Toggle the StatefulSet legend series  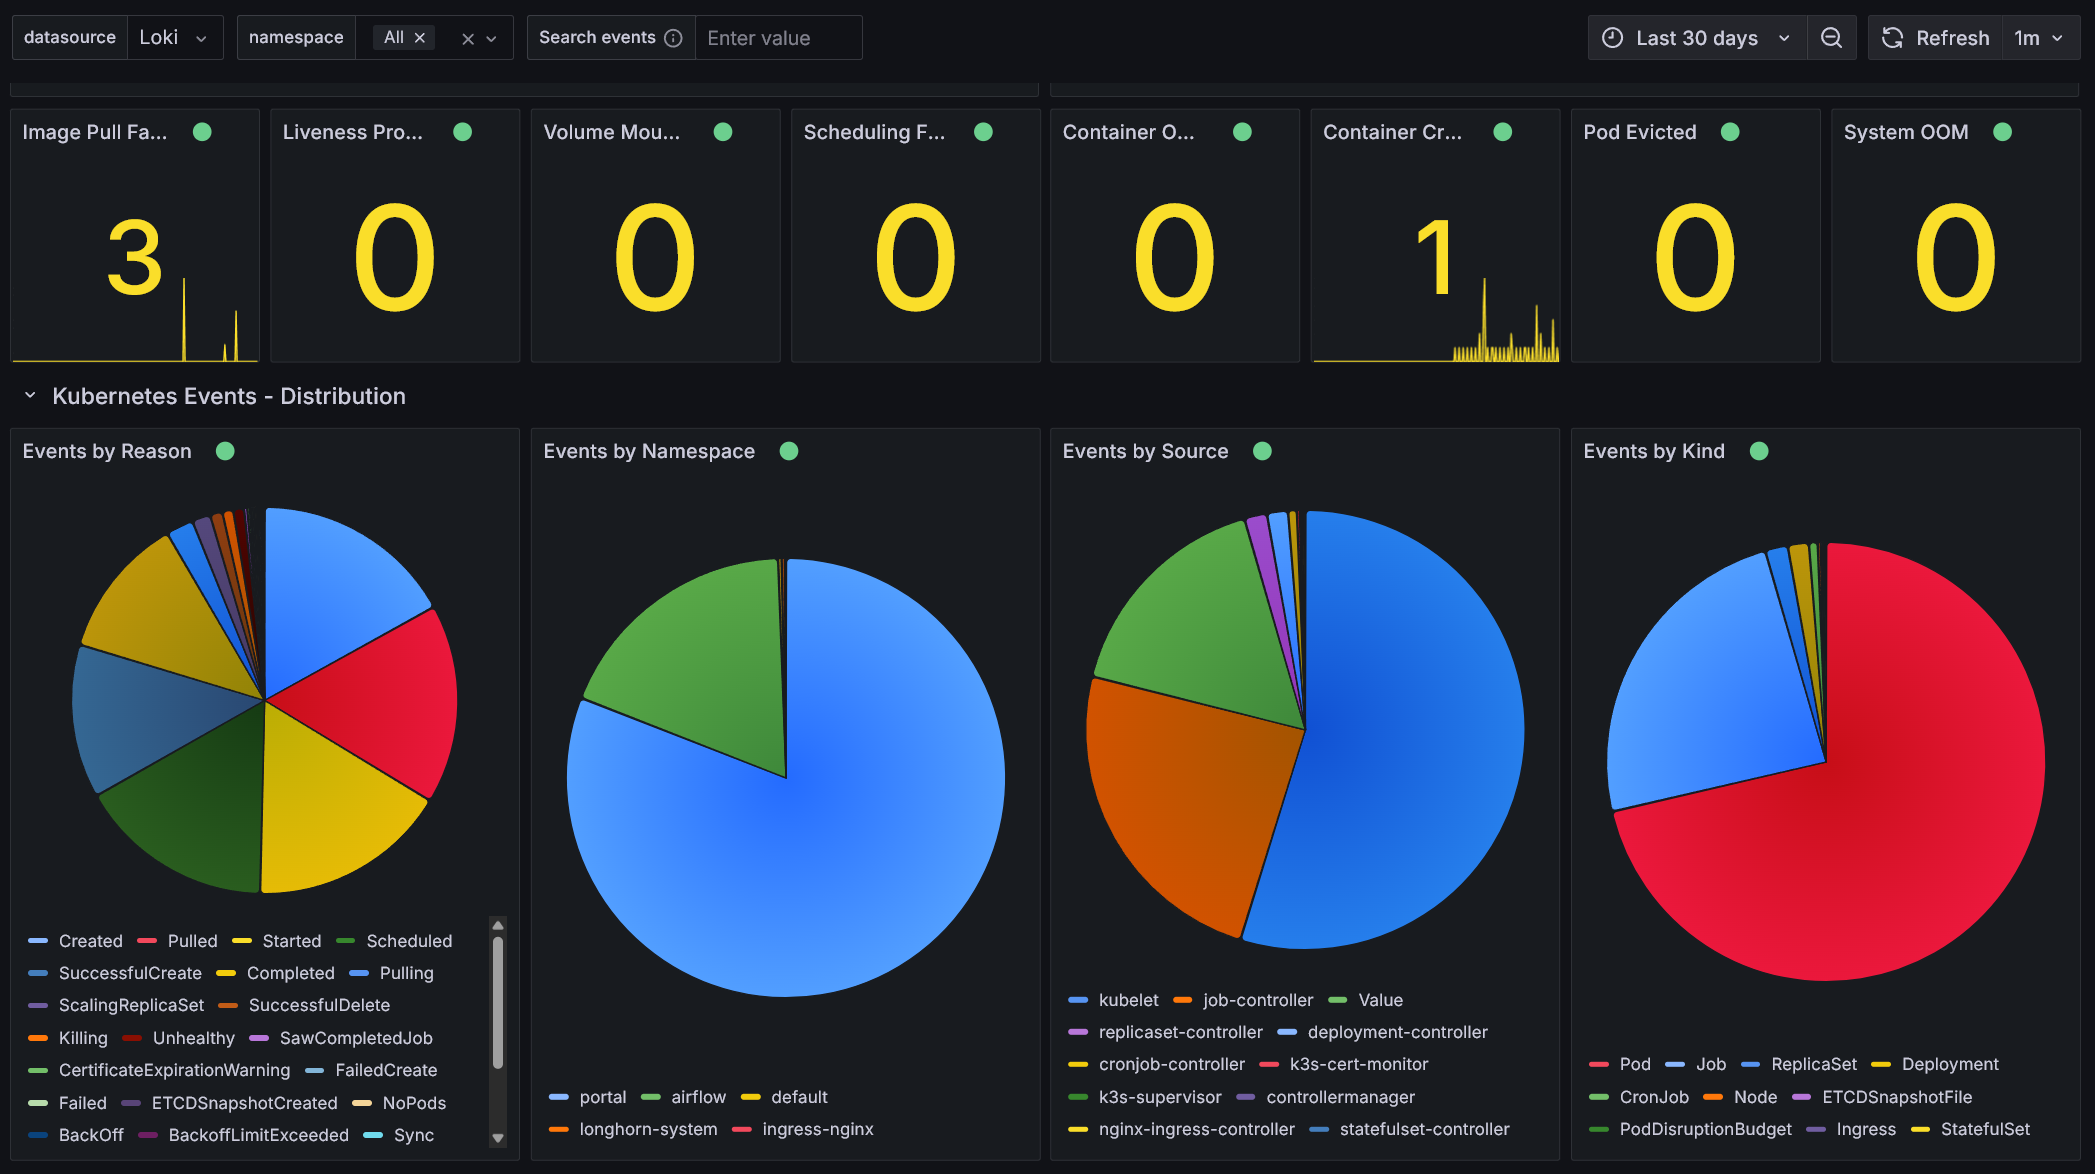[x=1985, y=1129]
